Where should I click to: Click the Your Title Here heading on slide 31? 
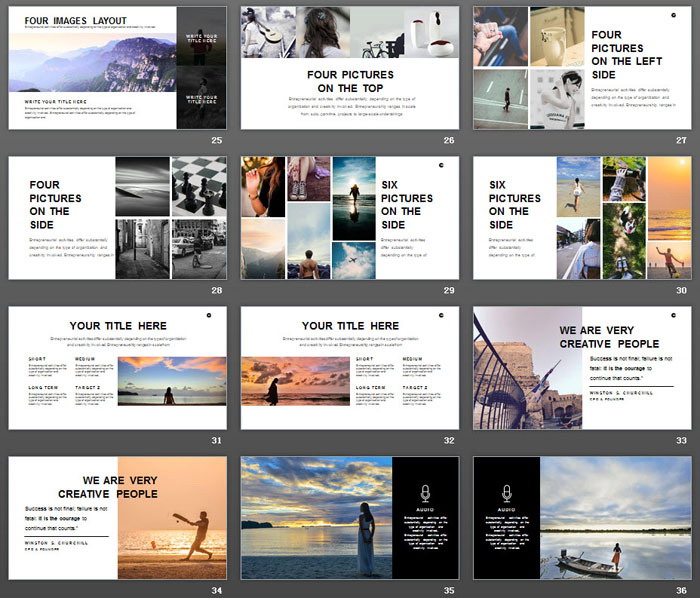click(118, 326)
